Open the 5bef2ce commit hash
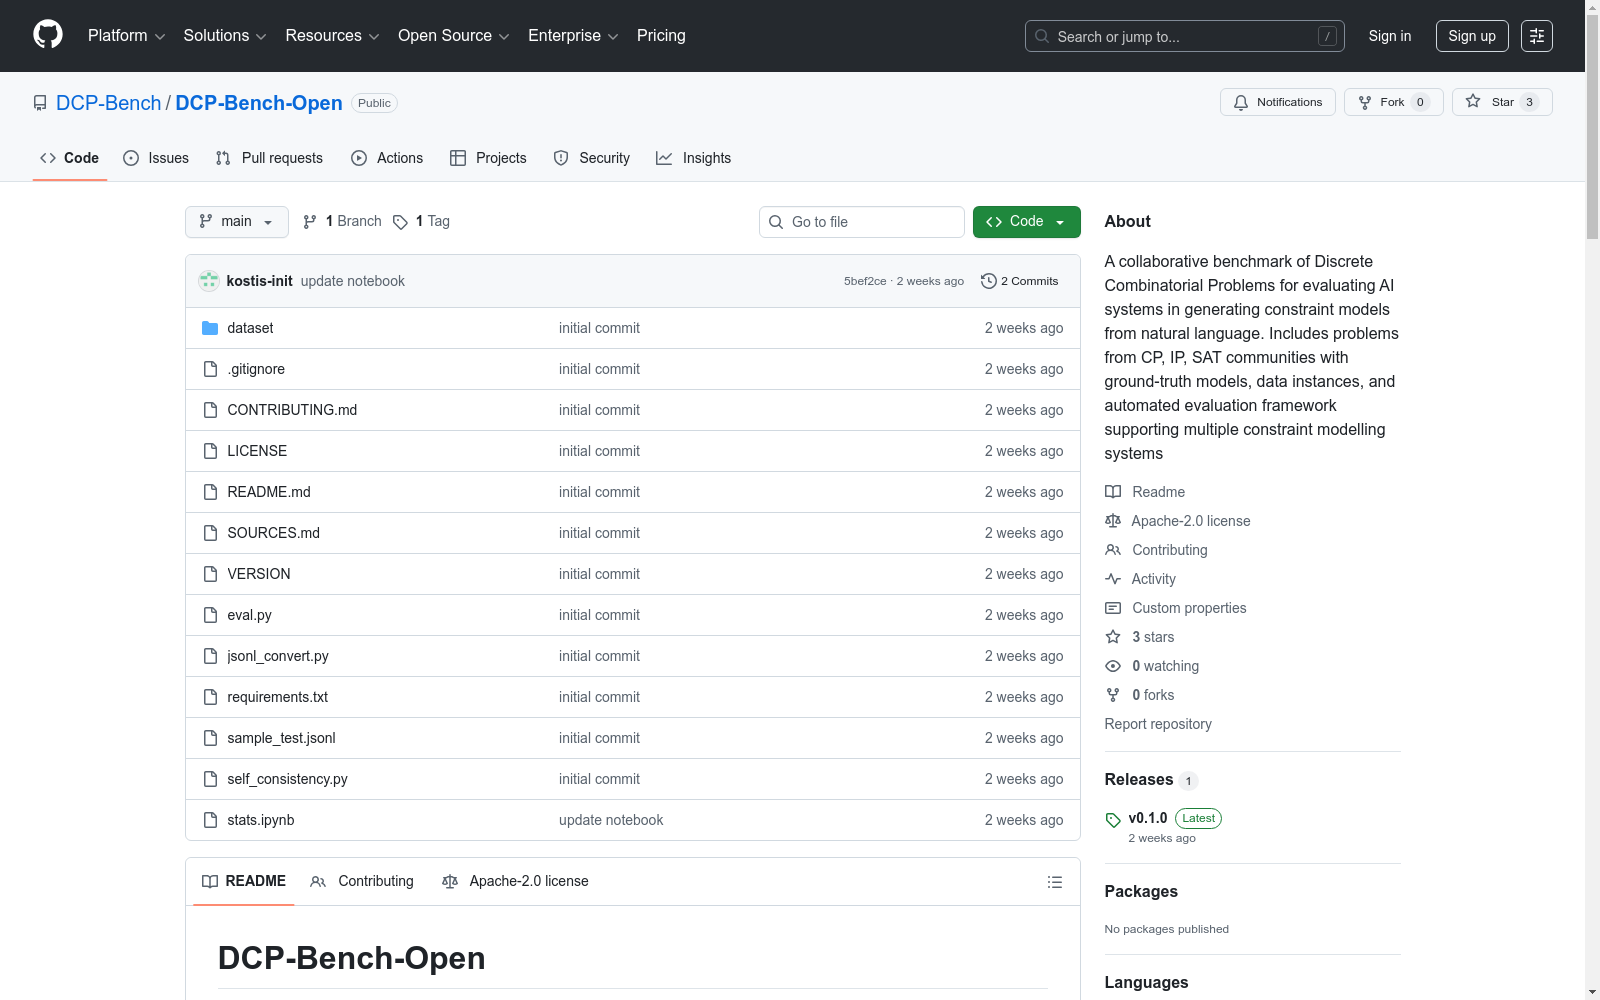Screen dimensions: 1600x1000 (x=865, y=281)
